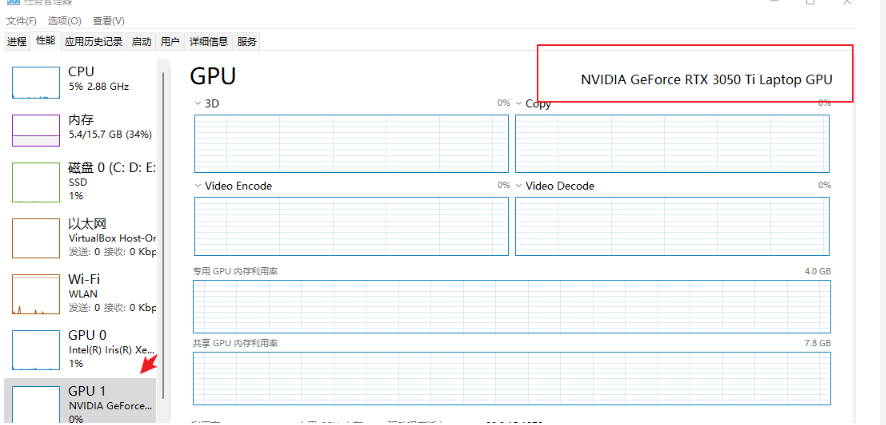
Task: Open the 3D engine dropdown chevron
Action: coord(198,103)
